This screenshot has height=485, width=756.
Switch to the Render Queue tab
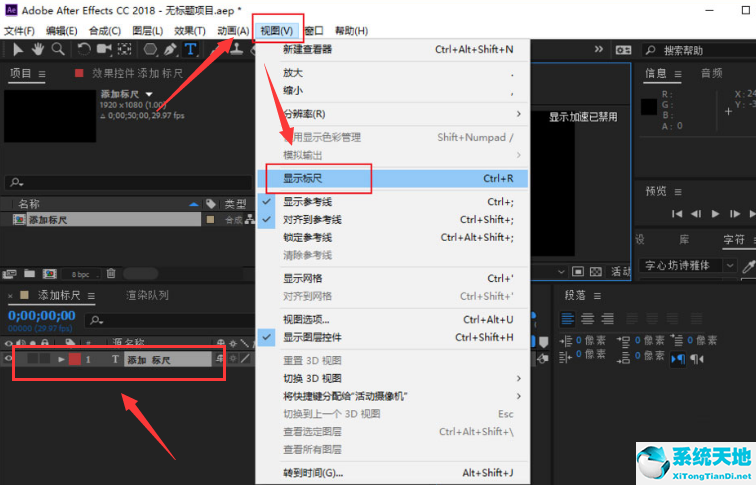tap(148, 295)
